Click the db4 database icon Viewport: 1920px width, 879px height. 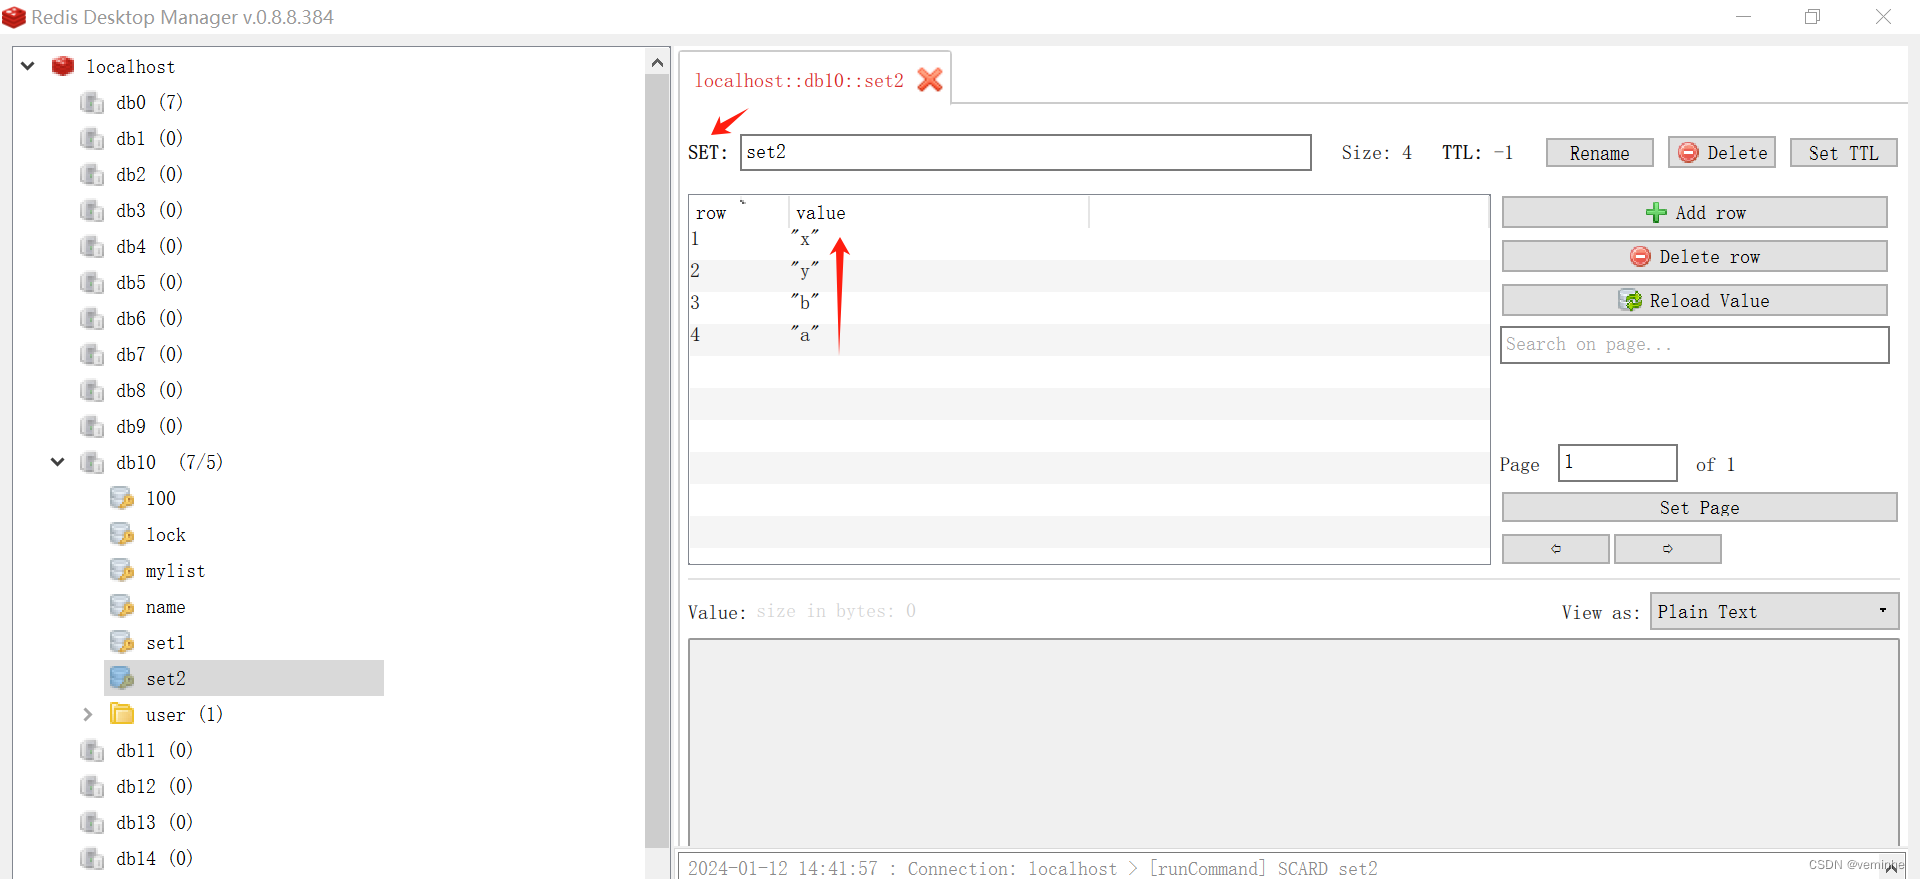click(92, 246)
